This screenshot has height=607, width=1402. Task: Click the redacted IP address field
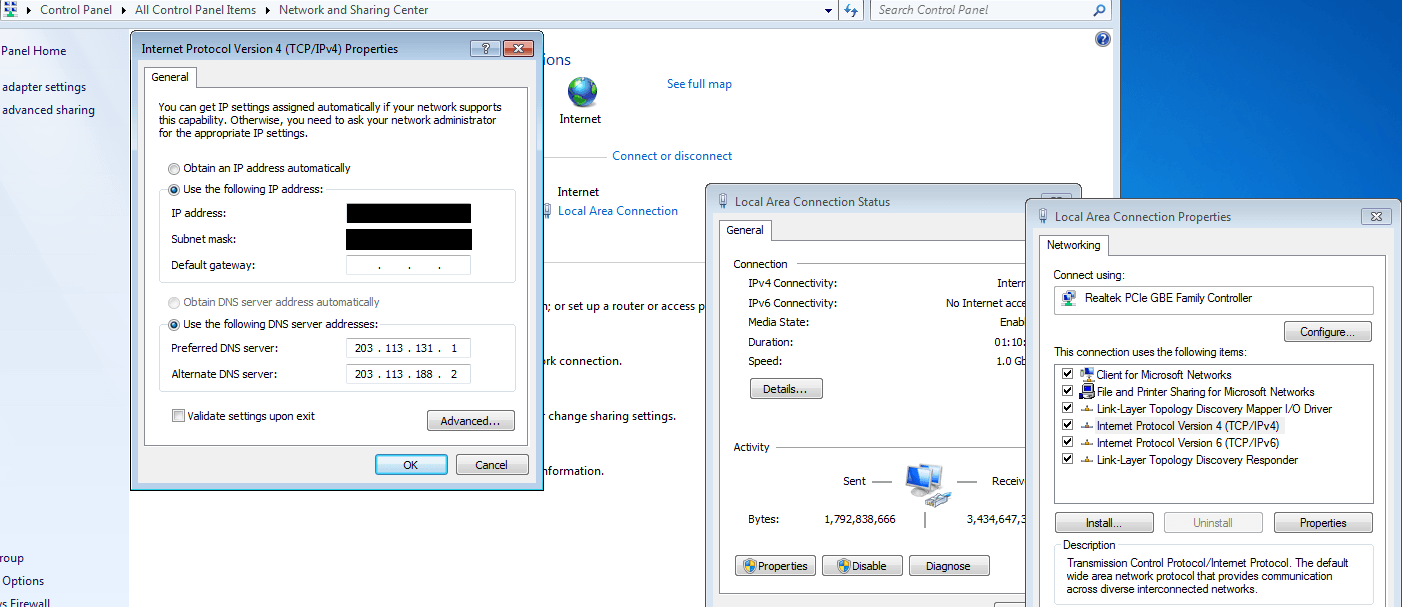click(408, 213)
